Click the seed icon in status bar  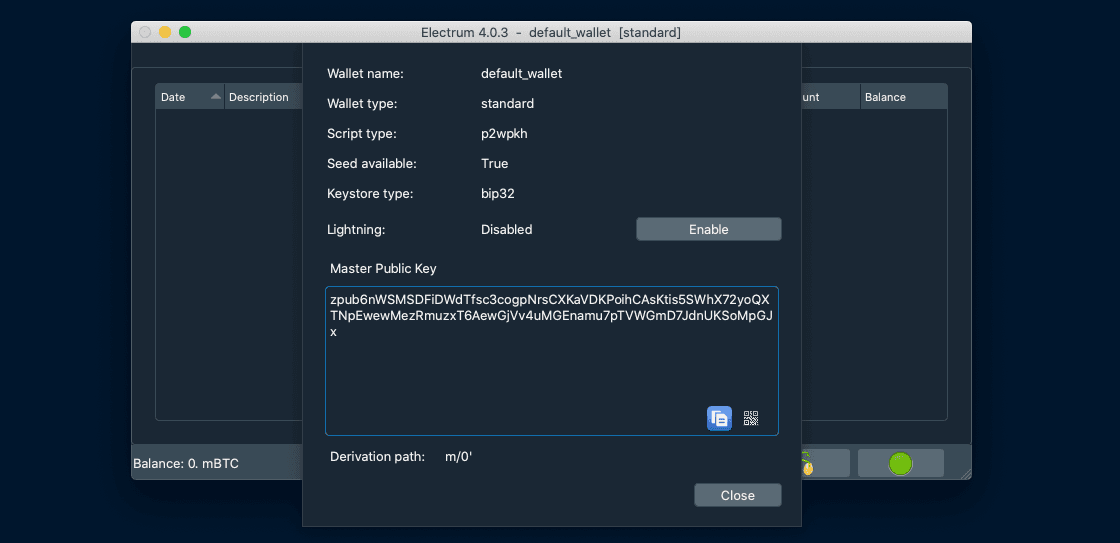tap(809, 463)
